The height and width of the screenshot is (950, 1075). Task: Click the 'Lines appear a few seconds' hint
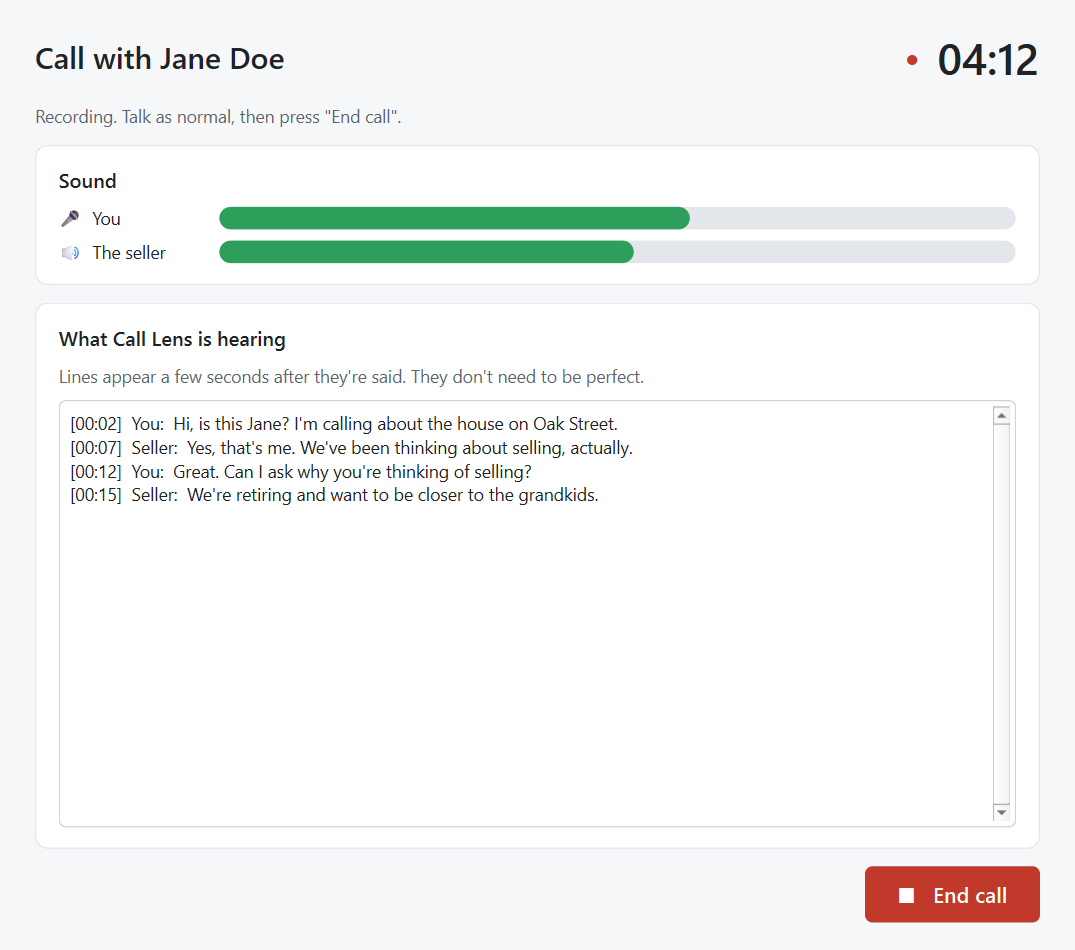tap(351, 377)
